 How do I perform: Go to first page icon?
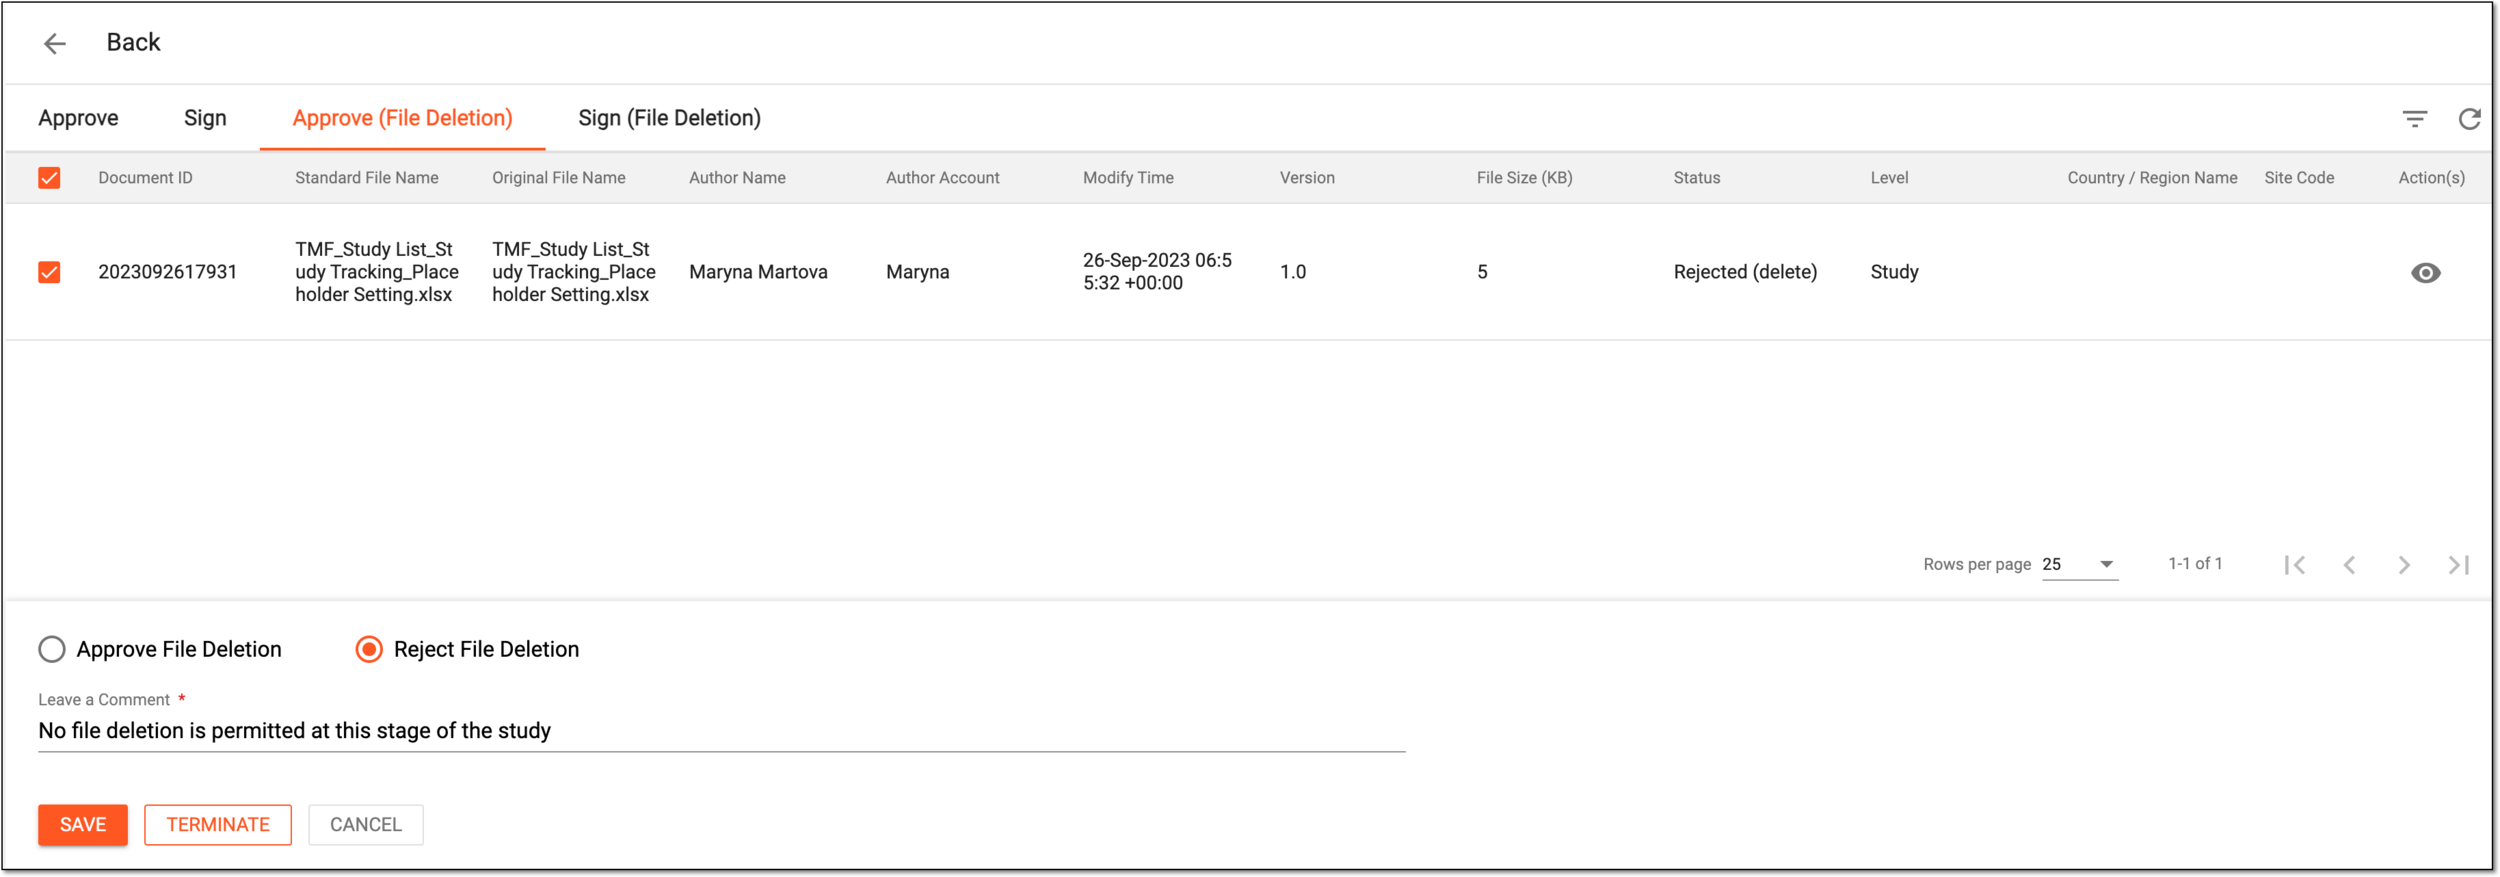2295,565
